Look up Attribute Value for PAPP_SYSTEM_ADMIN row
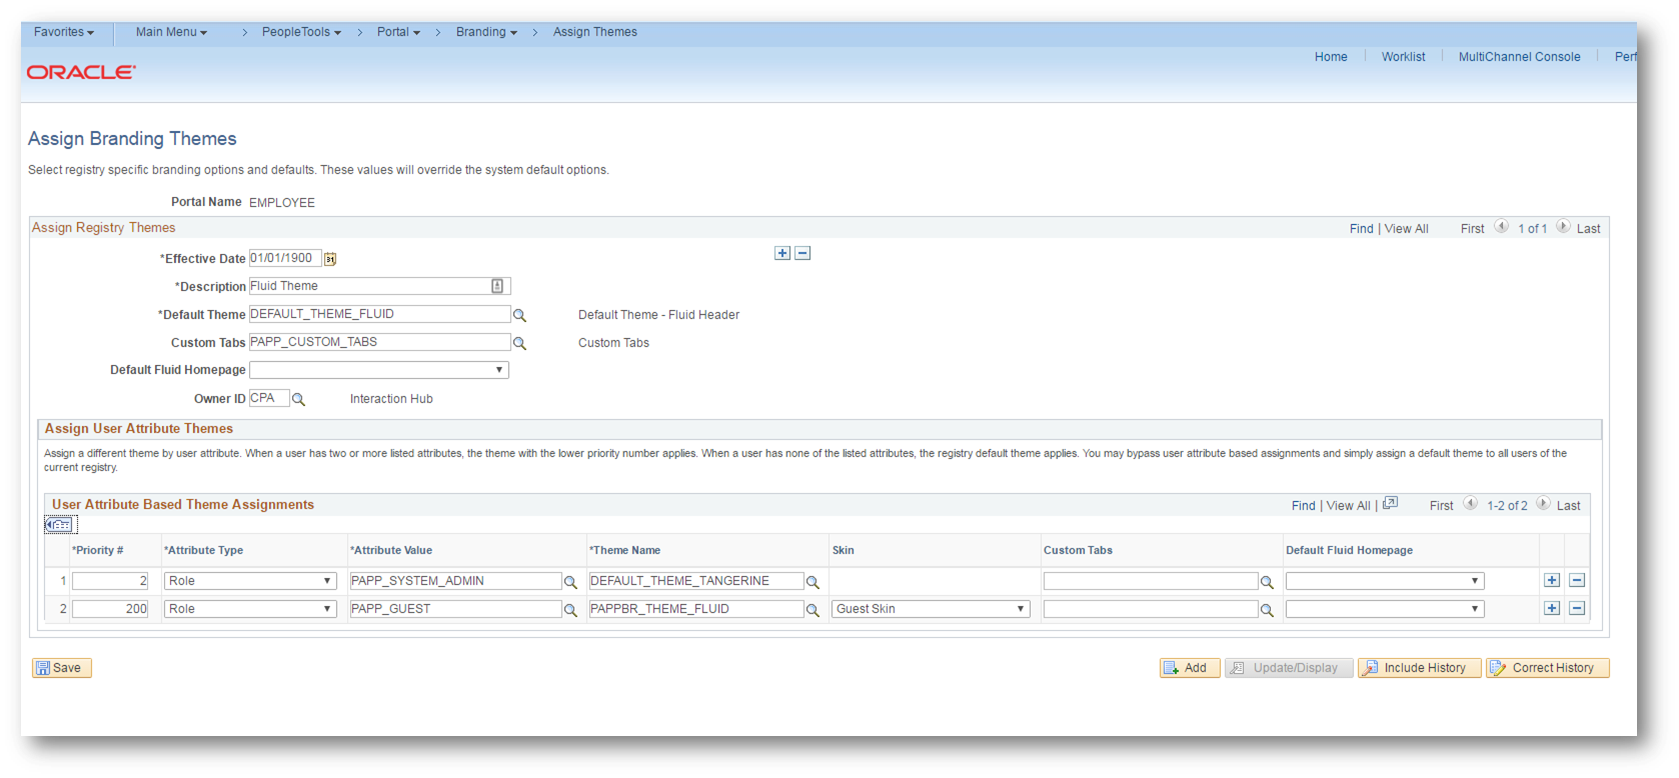 570,582
